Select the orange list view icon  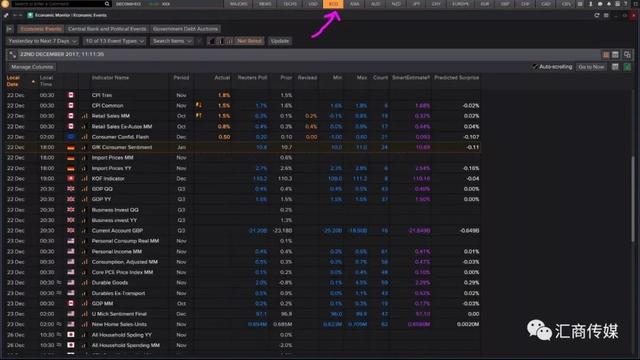coord(606,55)
